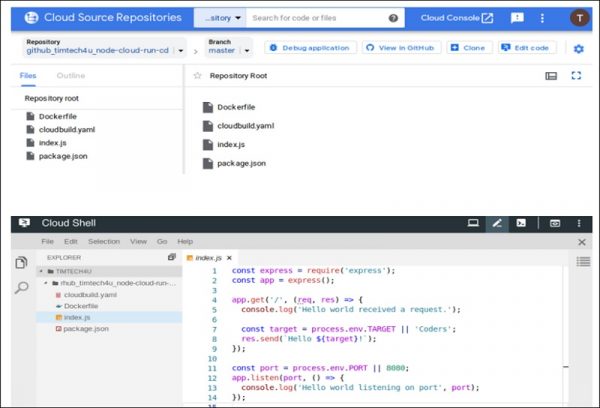Focus the 'Search for code or files' field
This screenshot has height=408, width=600.
[318, 18]
